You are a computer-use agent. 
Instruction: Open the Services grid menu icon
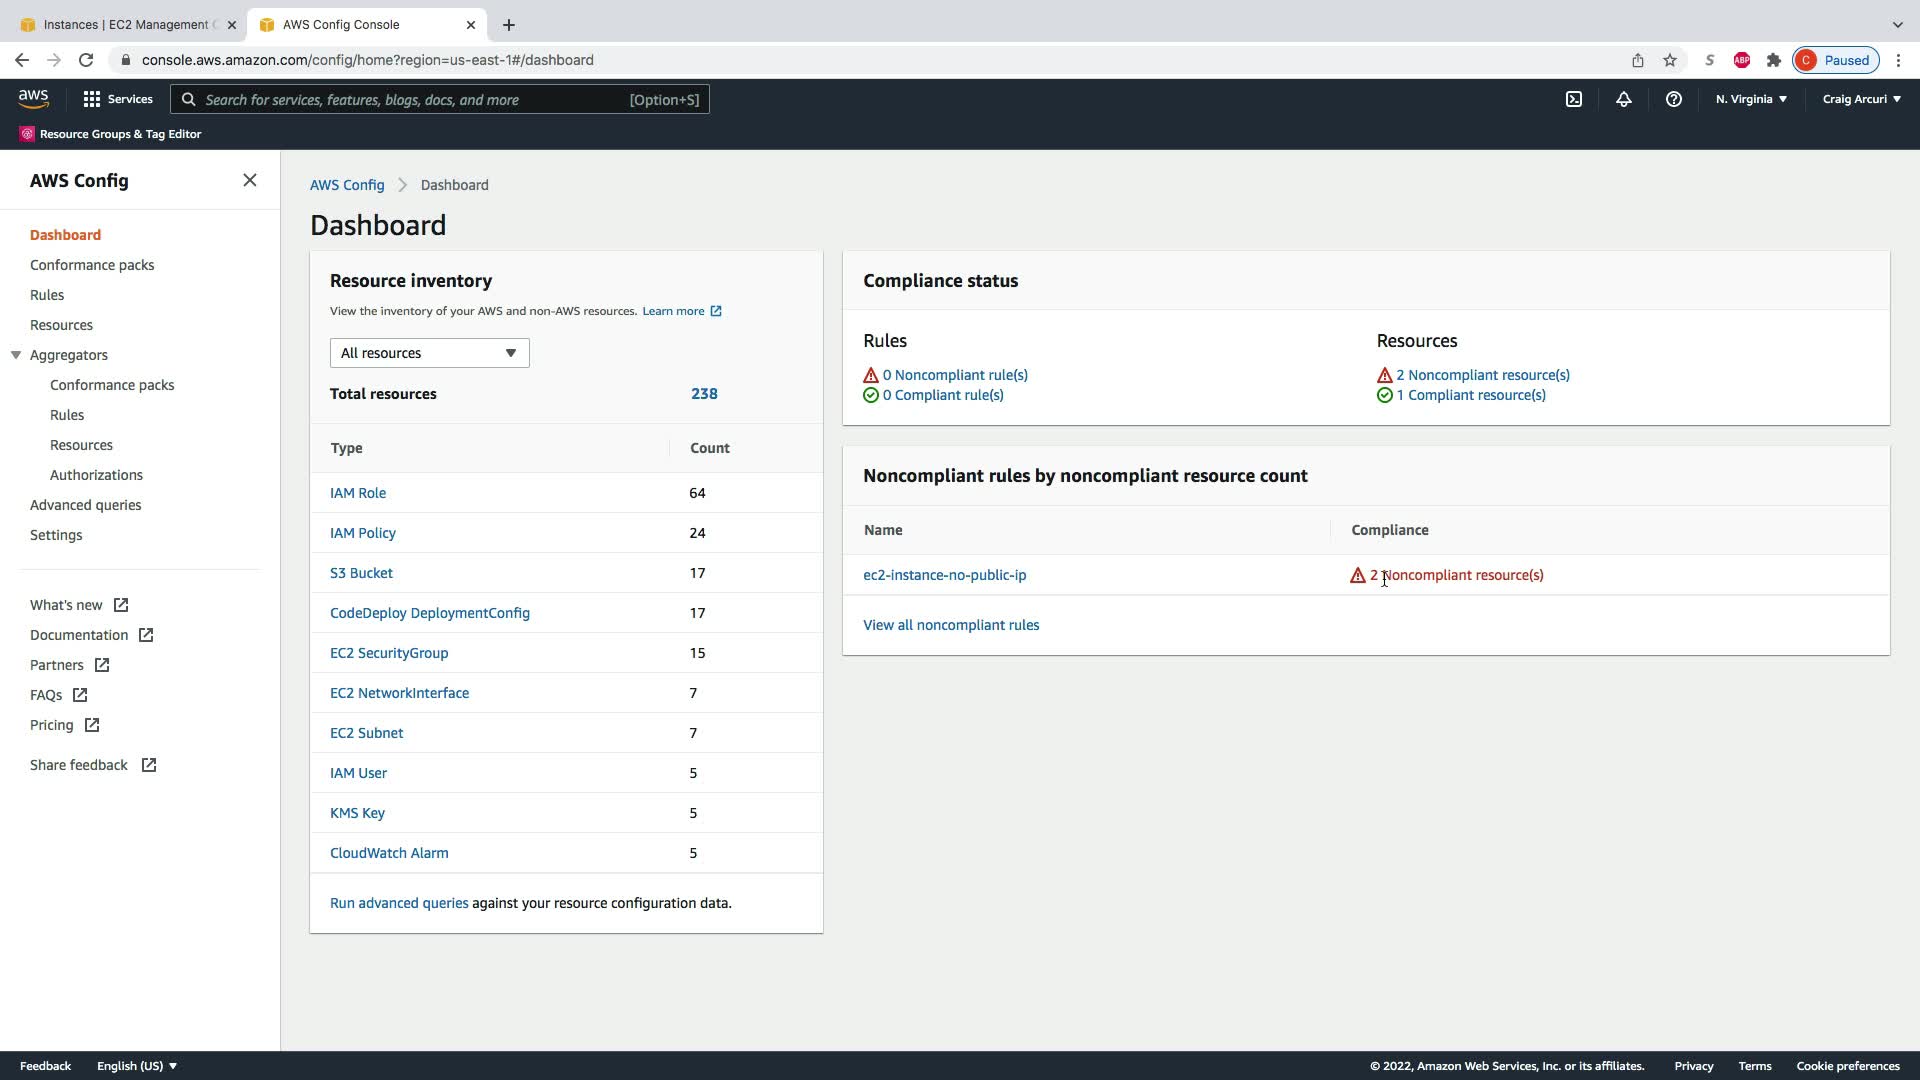pos(92,99)
